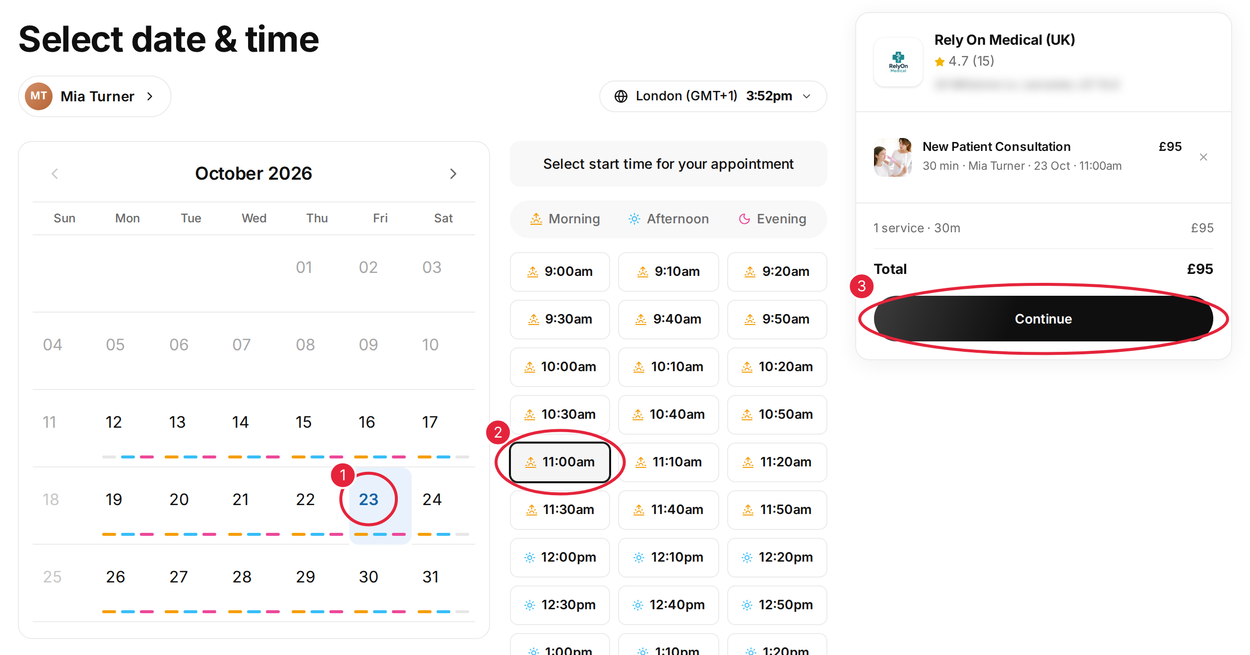Filter times by Afternoon
Image resolution: width=1250 pixels, height=655 pixels.
point(668,219)
